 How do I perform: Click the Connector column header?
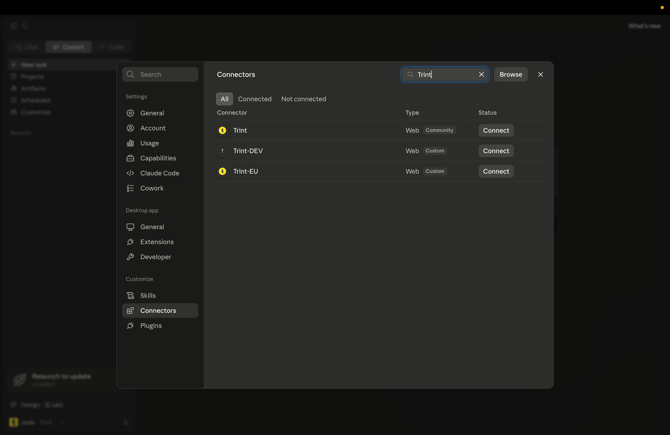[x=232, y=112]
